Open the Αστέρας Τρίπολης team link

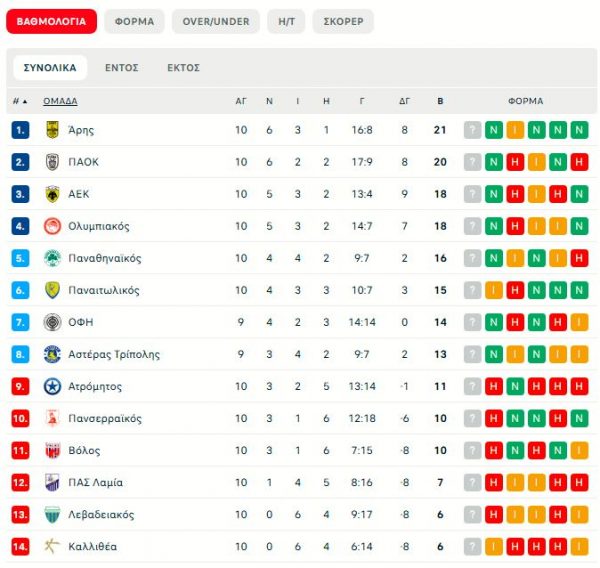[x=114, y=354]
